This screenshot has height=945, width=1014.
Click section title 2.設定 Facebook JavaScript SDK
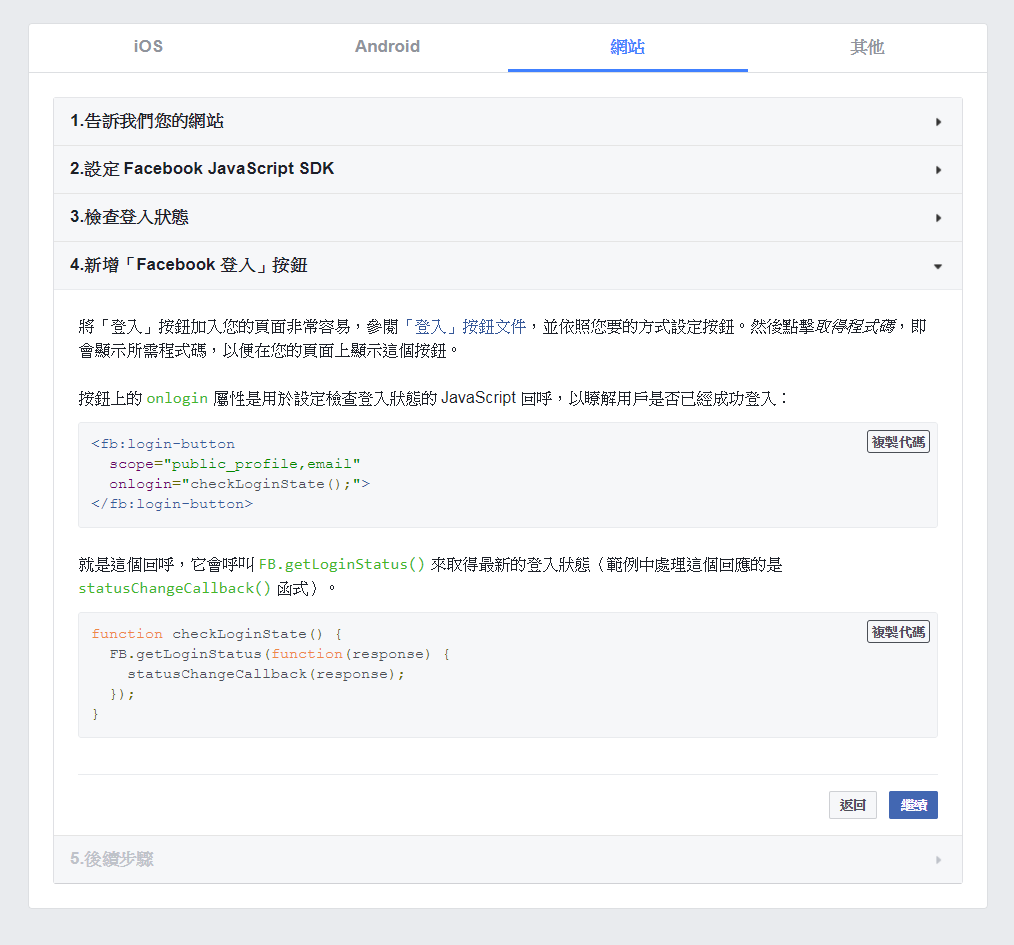tap(202, 169)
